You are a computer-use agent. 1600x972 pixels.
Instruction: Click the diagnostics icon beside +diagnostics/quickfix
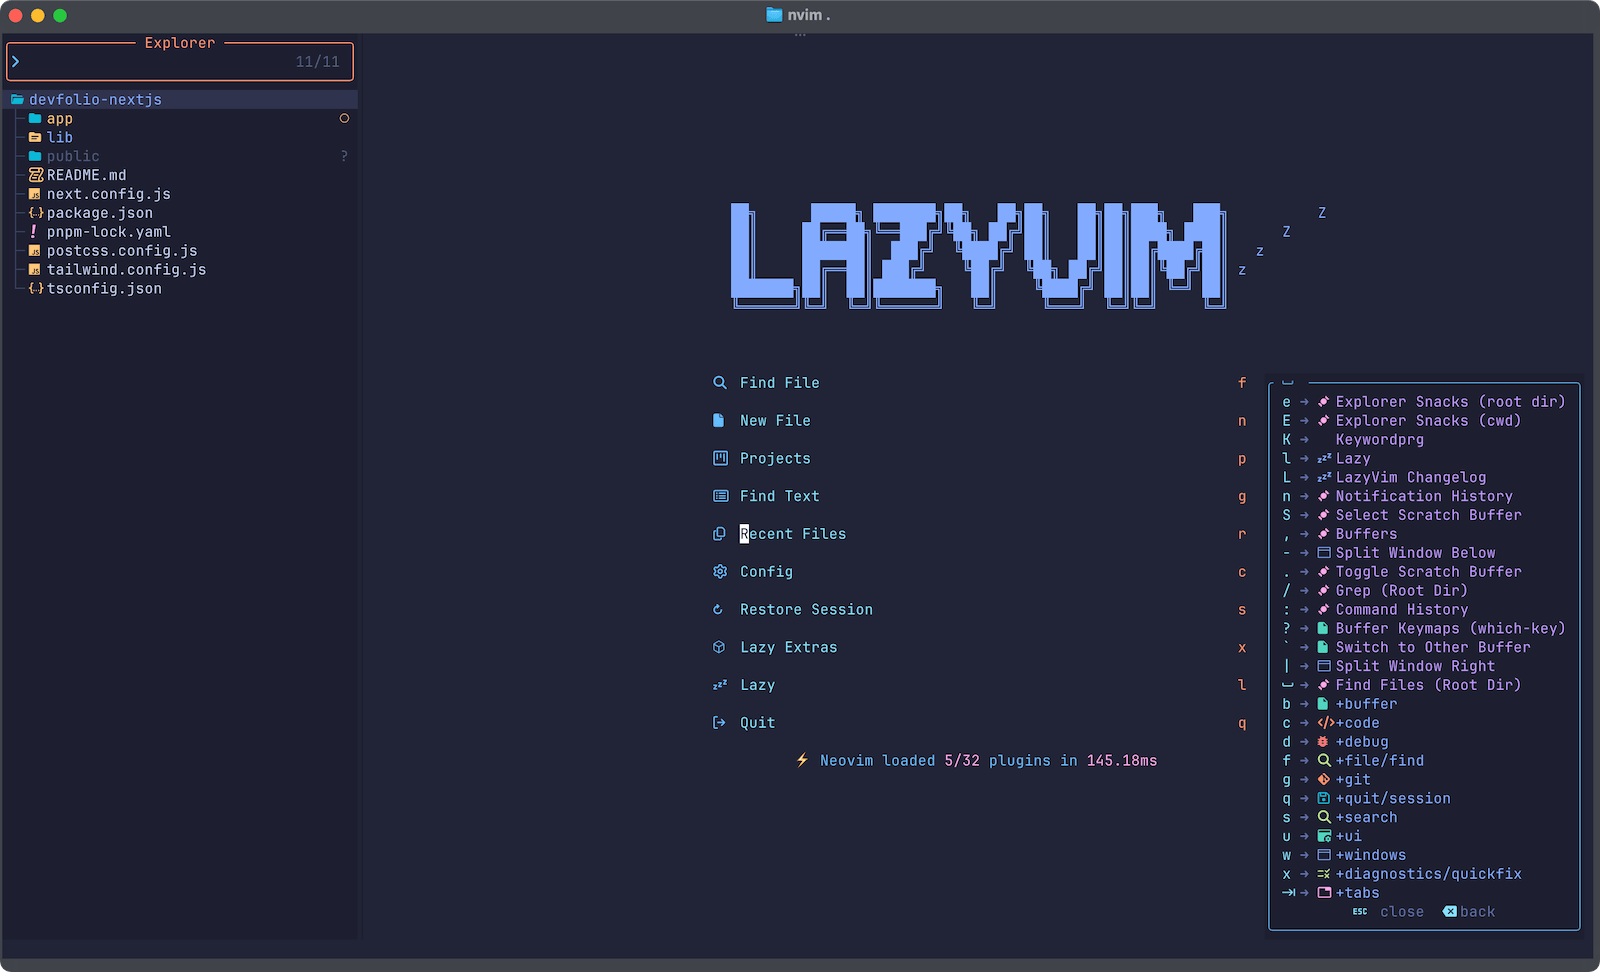tap(1324, 874)
